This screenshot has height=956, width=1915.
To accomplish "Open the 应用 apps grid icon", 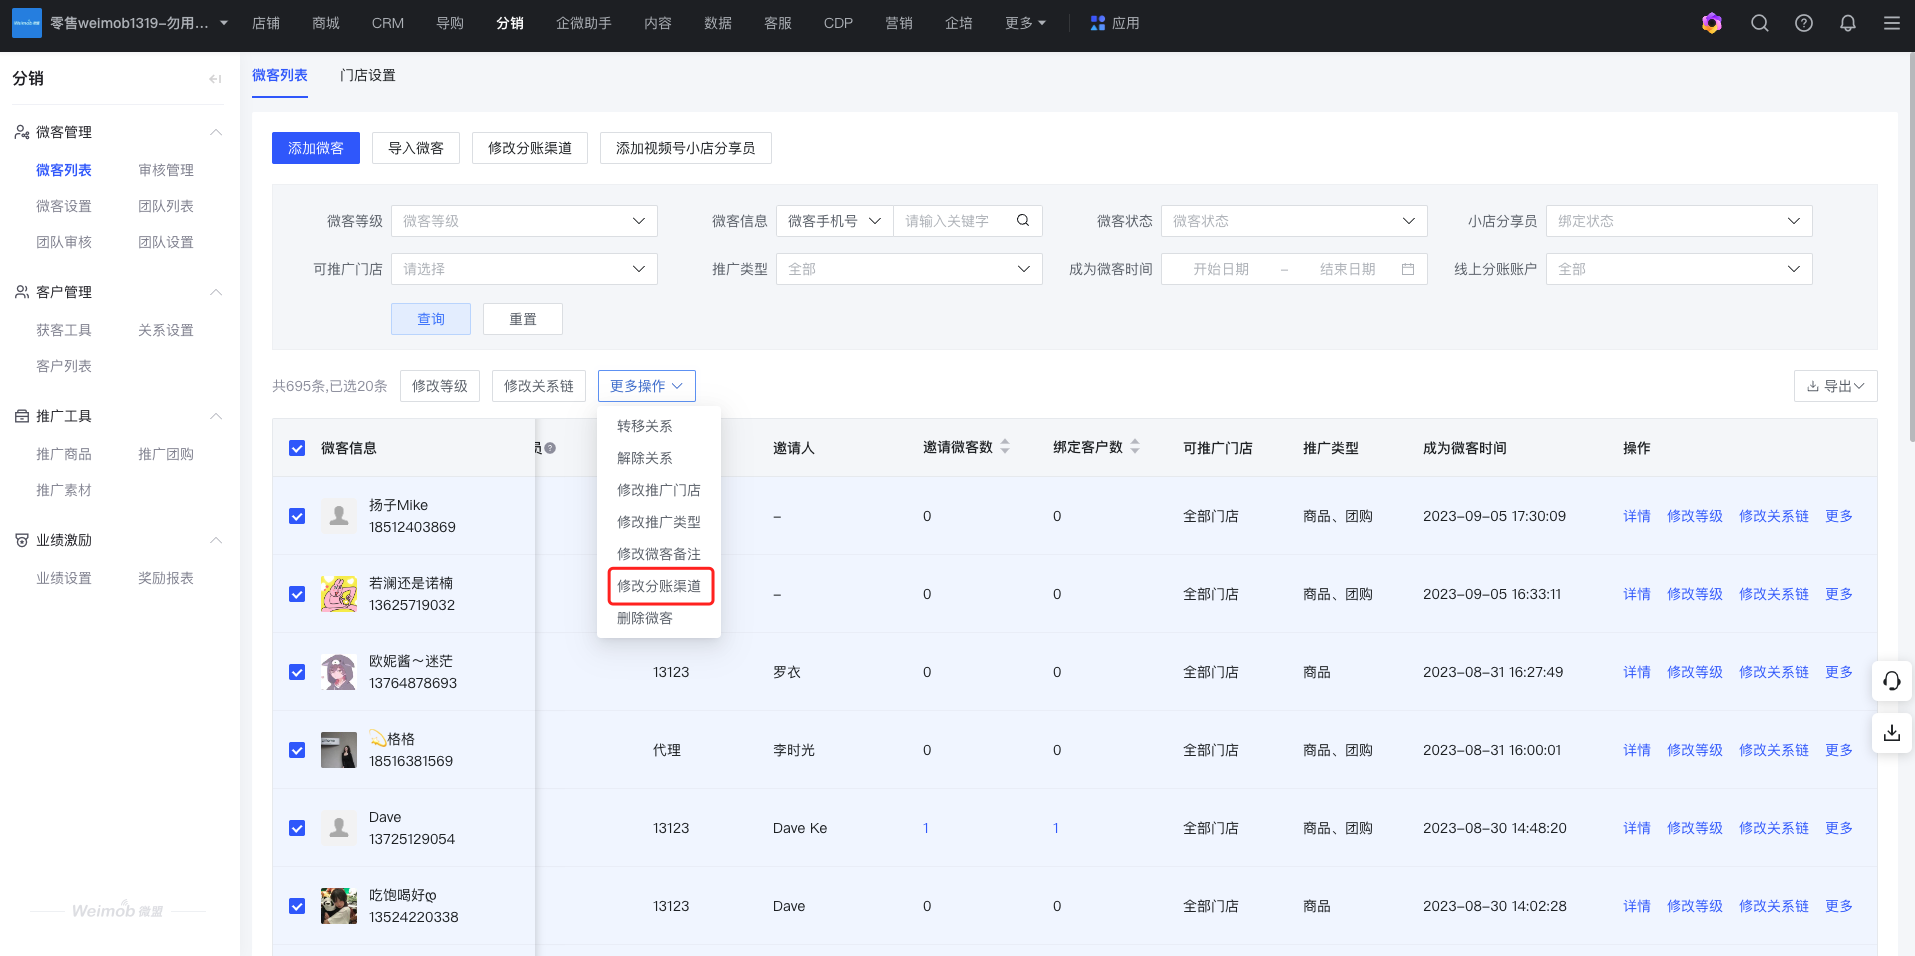I will point(1098,23).
